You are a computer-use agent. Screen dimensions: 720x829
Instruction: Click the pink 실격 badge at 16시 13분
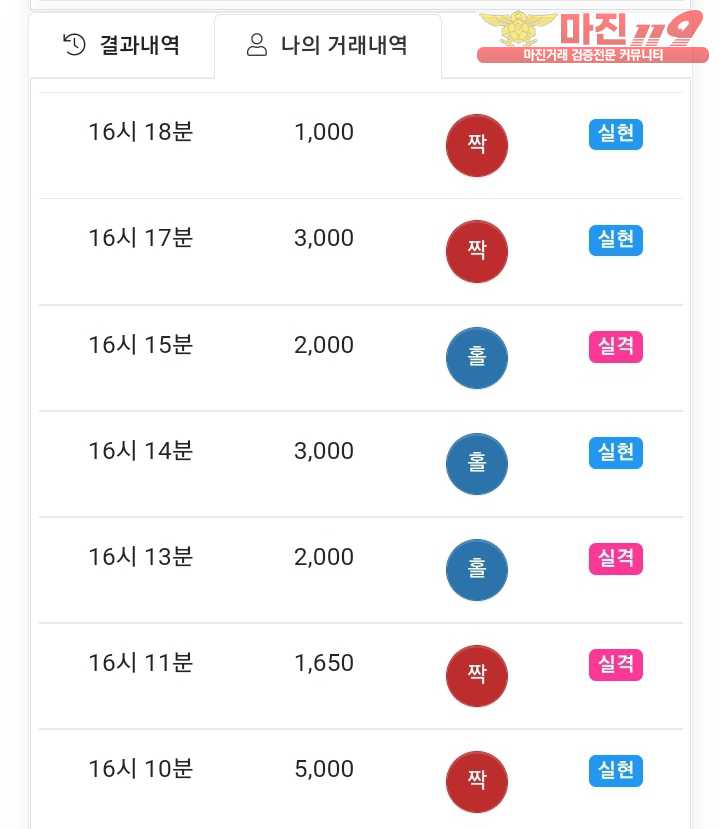point(615,559)
